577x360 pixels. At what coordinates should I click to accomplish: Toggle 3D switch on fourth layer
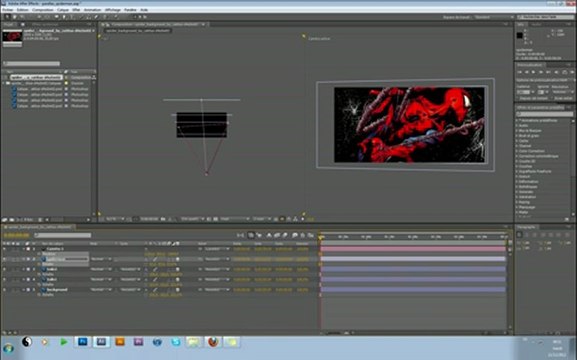(x=177, y=279)
